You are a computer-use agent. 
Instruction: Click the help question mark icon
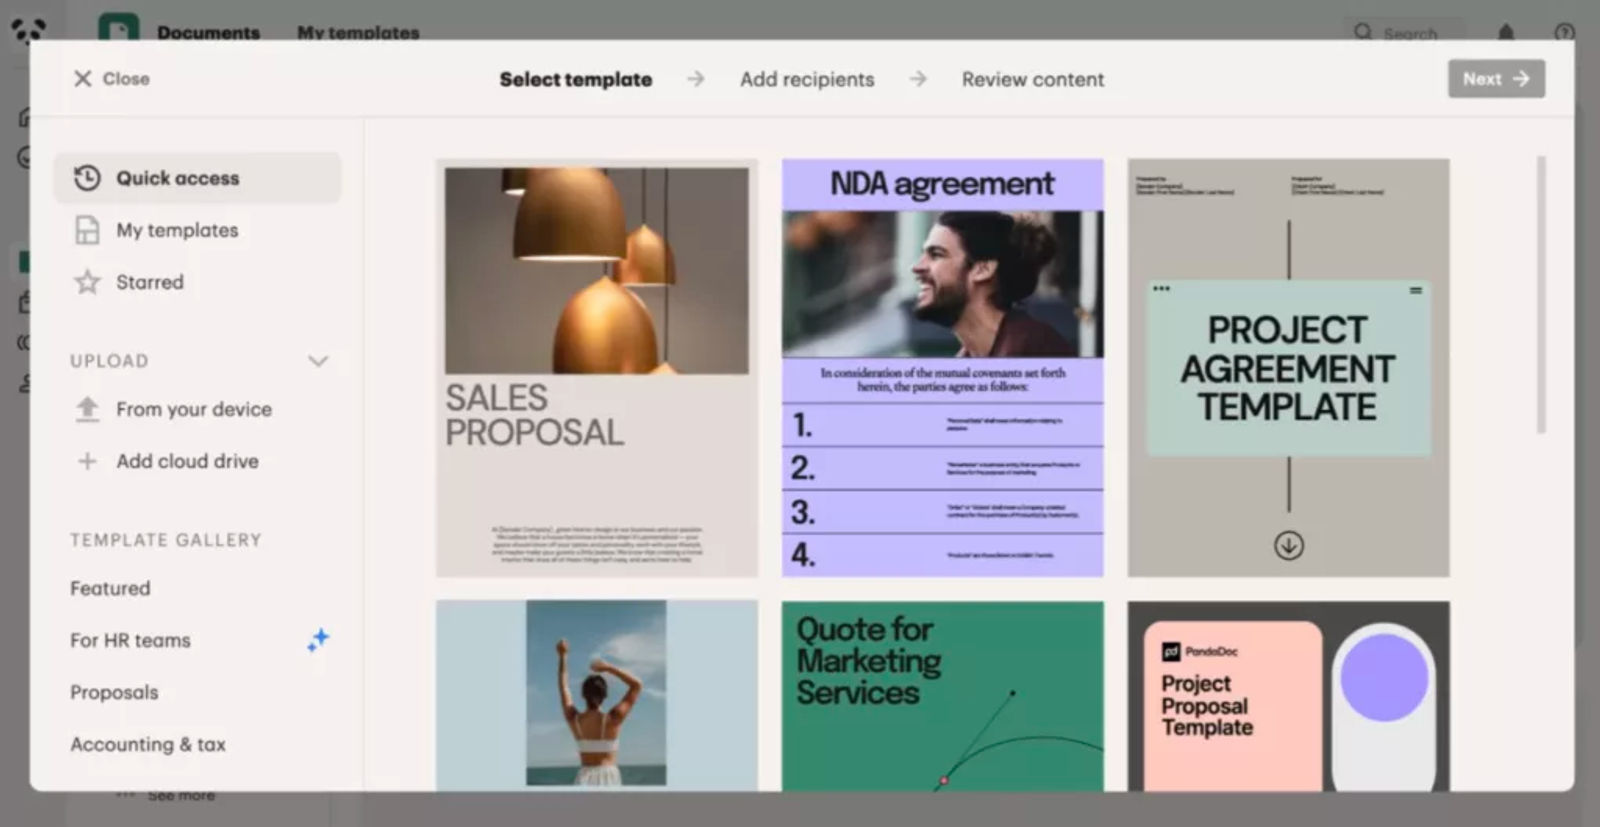(x=1565, y=33)
